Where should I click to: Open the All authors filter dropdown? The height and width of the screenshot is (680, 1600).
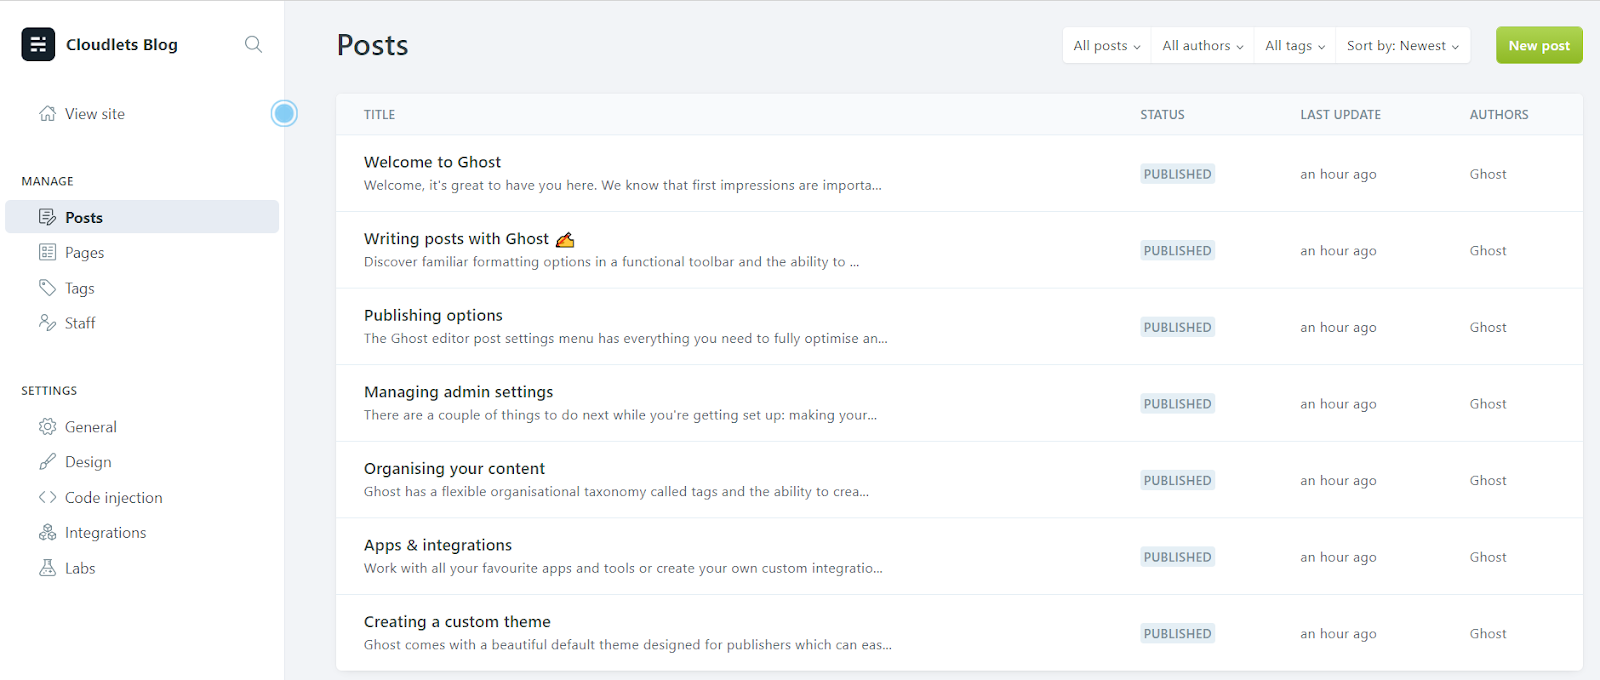click(1202, 45)
